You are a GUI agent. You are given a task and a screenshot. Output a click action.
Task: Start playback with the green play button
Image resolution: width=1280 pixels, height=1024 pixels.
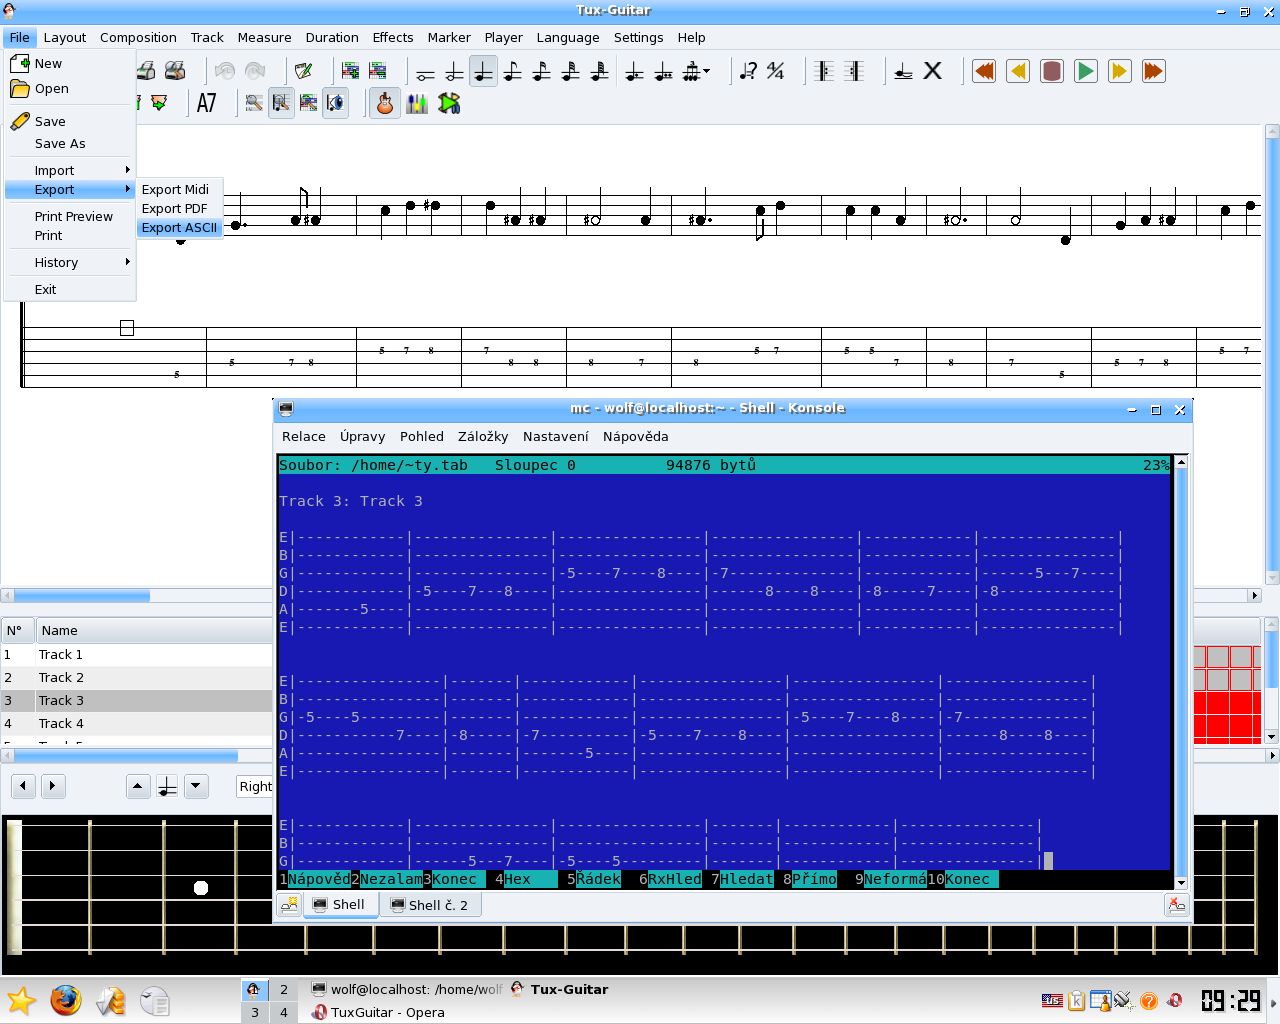tap(1086, 72)
